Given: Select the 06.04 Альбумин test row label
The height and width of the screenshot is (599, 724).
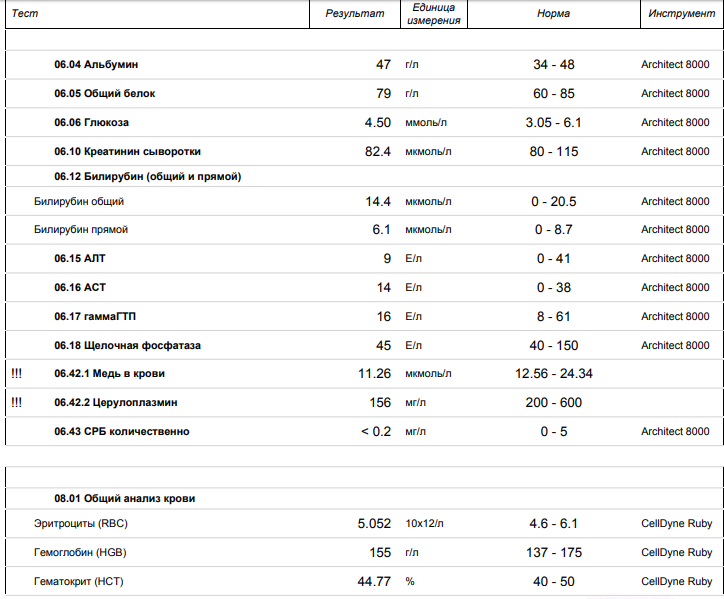Looking at the screenshot, I should 96,64.
